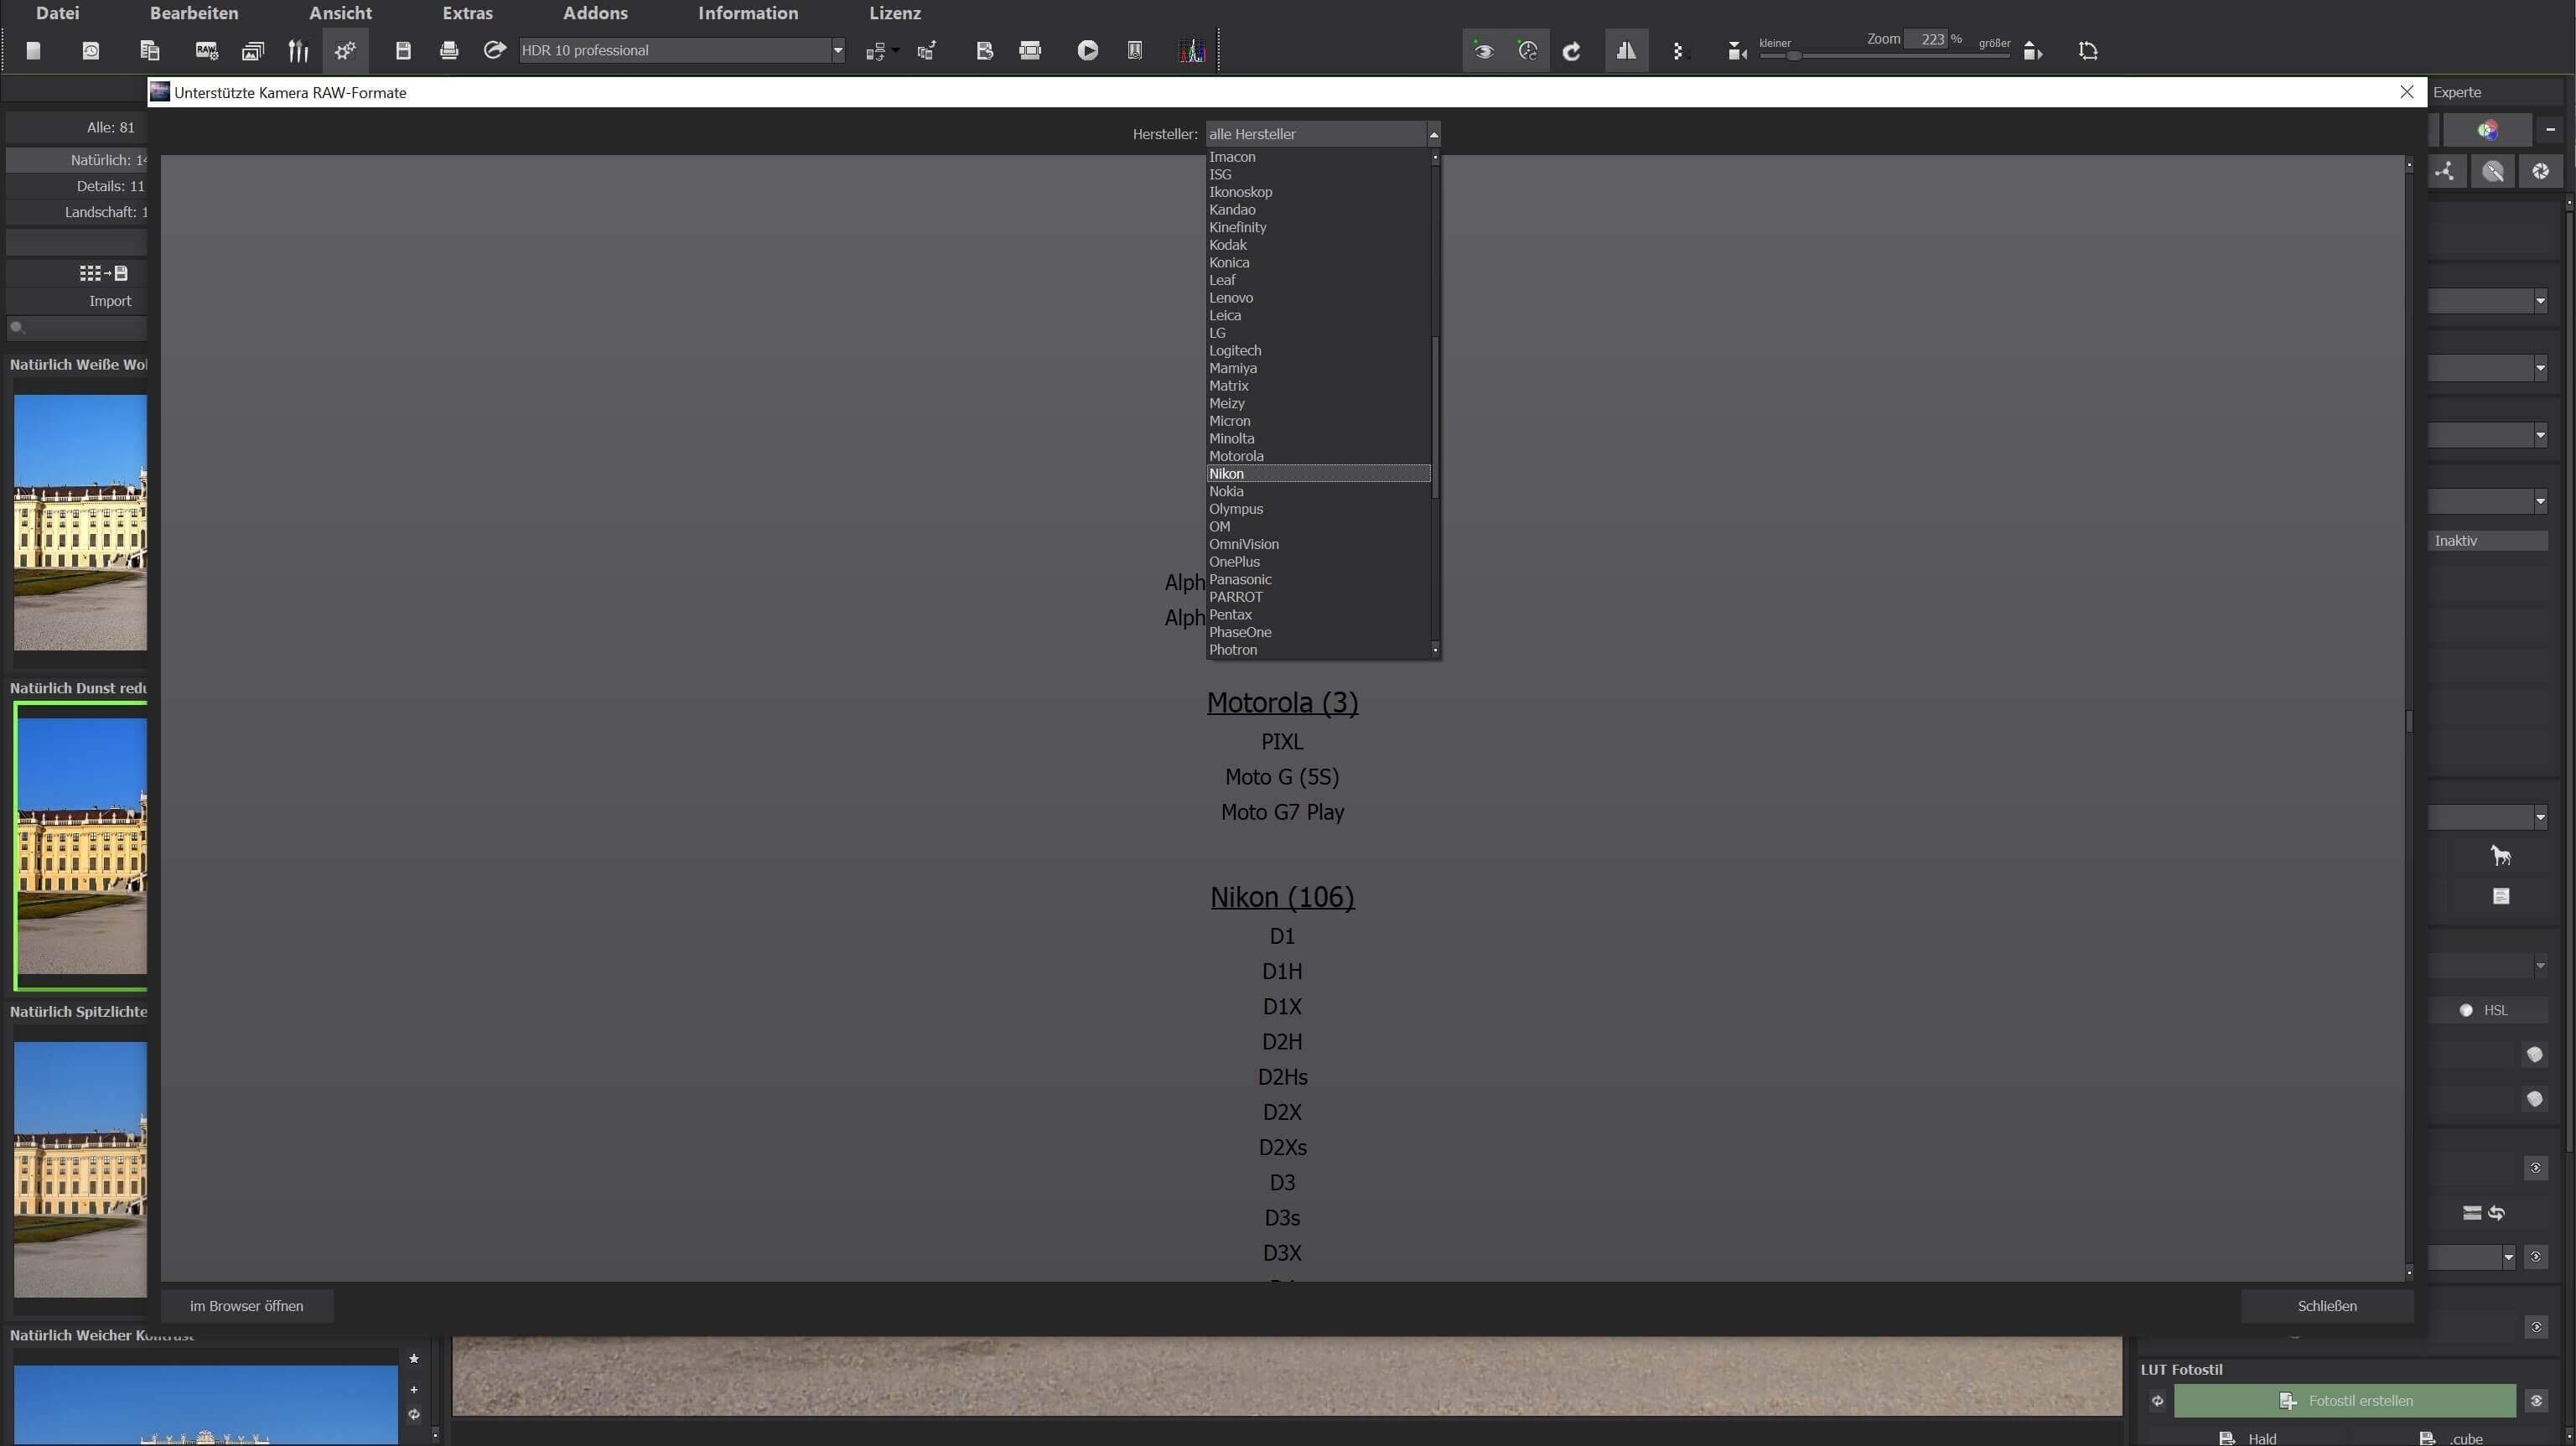Select Panasonic in manufacturer list

(1318, 579)
